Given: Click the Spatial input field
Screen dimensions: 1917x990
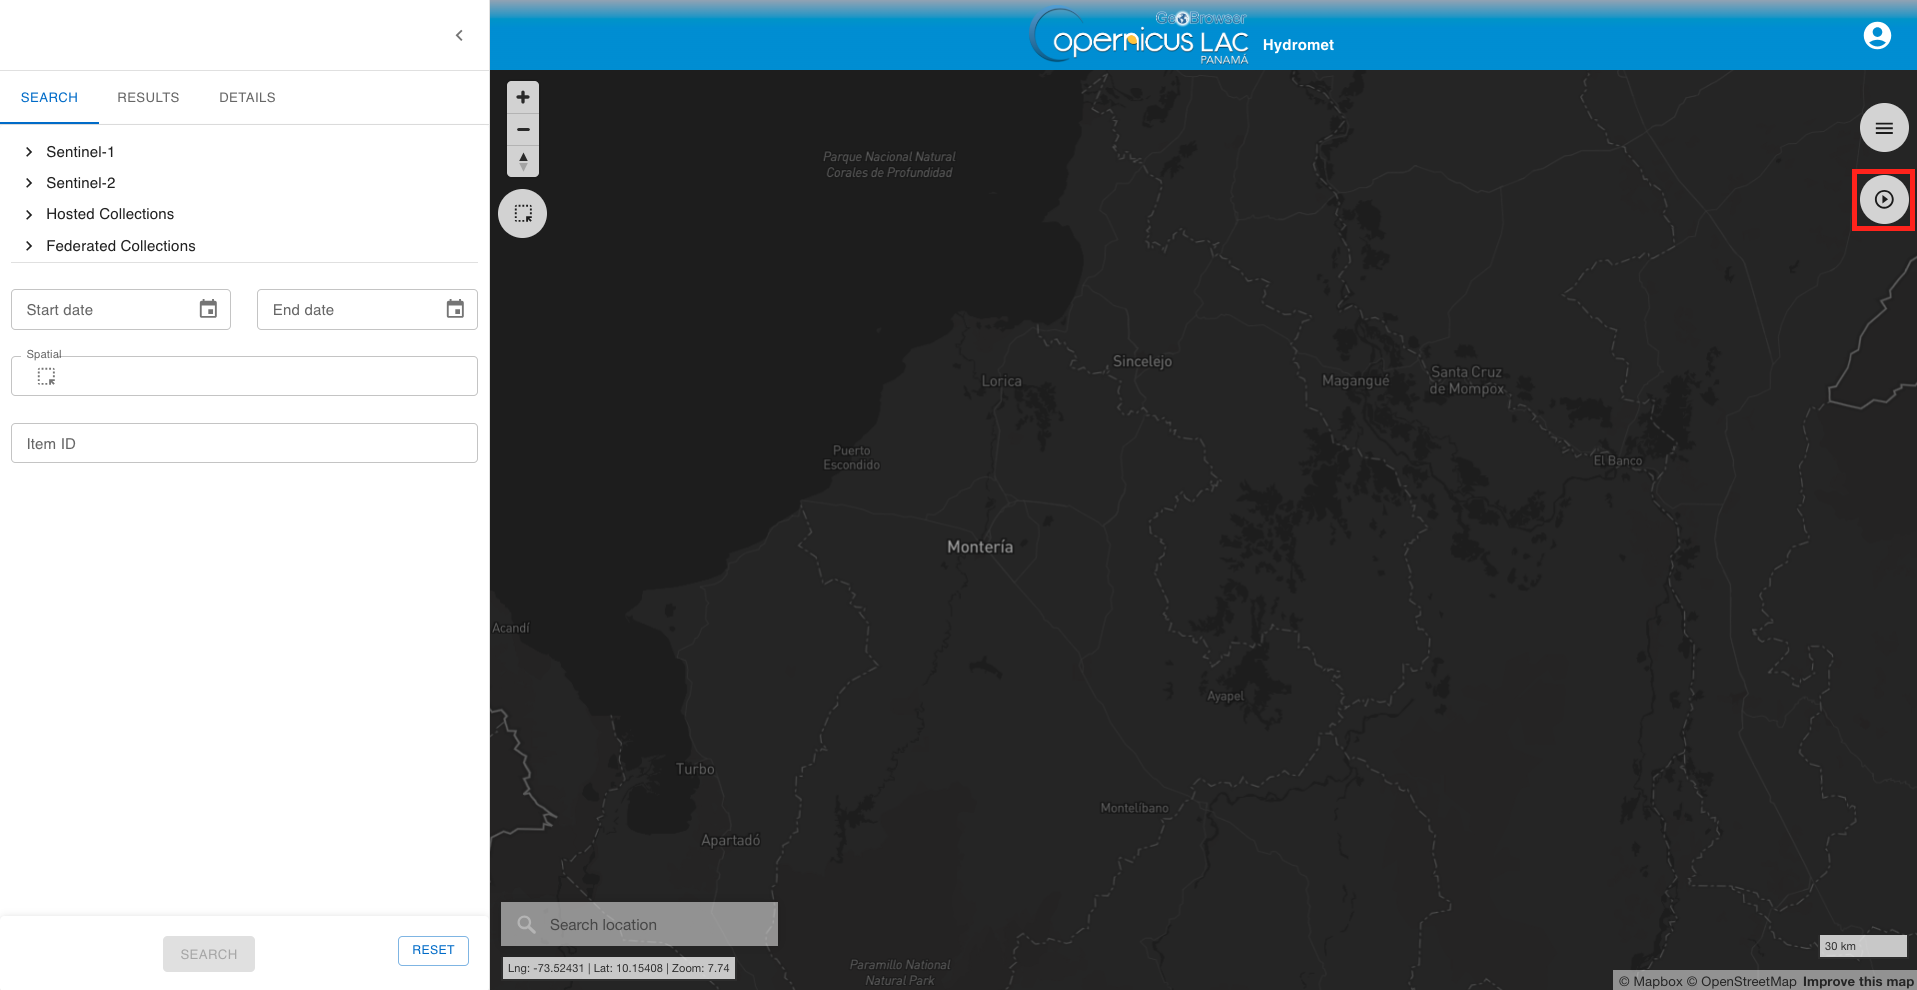Looking at the screenshot, I should (244, 376).
